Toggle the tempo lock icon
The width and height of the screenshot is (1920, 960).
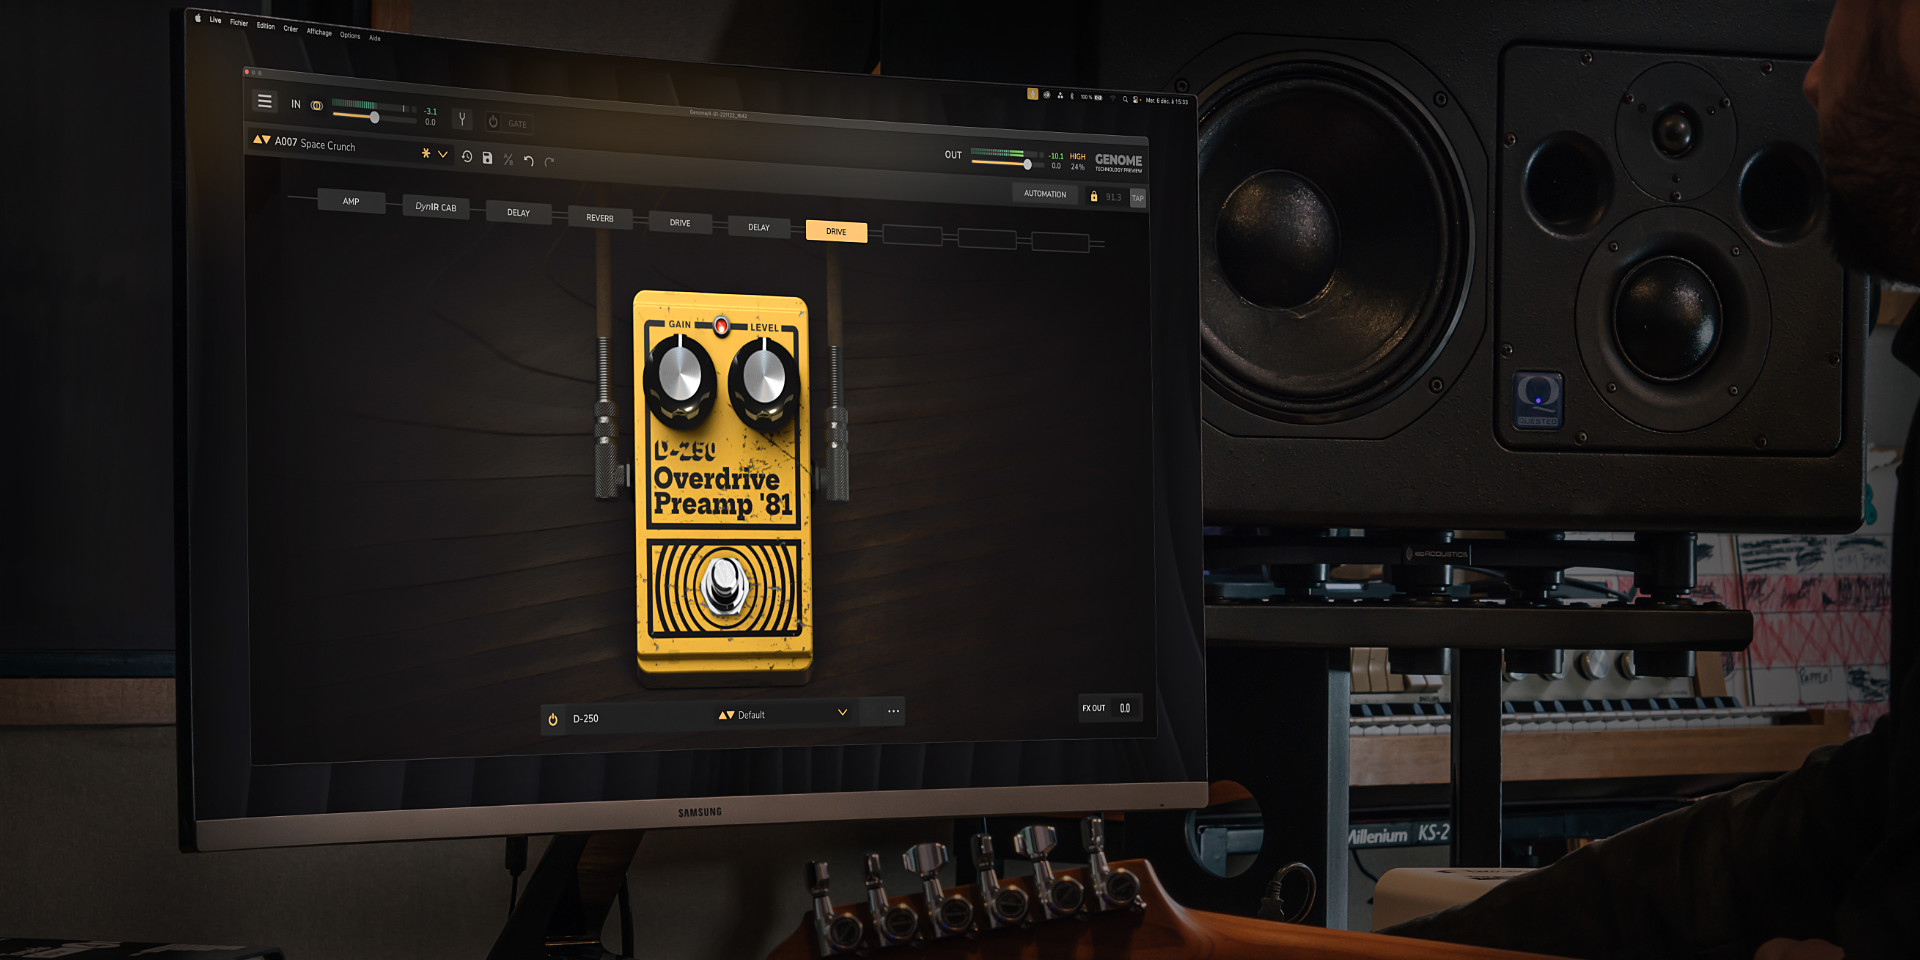coord(1093,197)
